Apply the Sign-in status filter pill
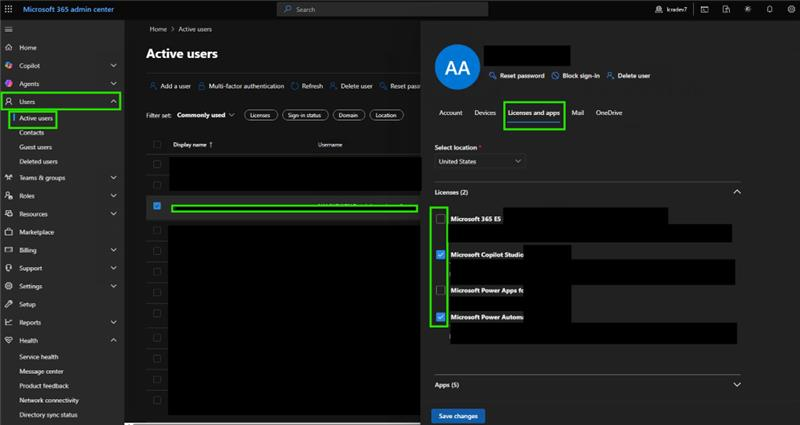Image resolution: width=800 pixels, height=425 pixels. tap(304, 115)
